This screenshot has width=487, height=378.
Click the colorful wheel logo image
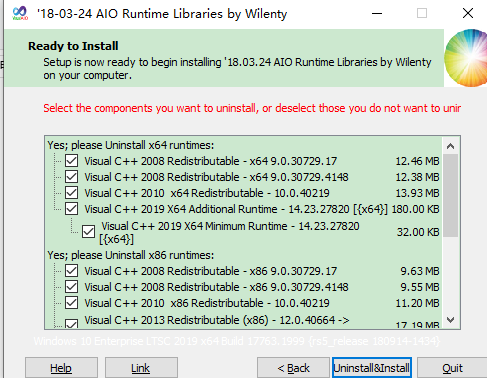pos(466,58)
